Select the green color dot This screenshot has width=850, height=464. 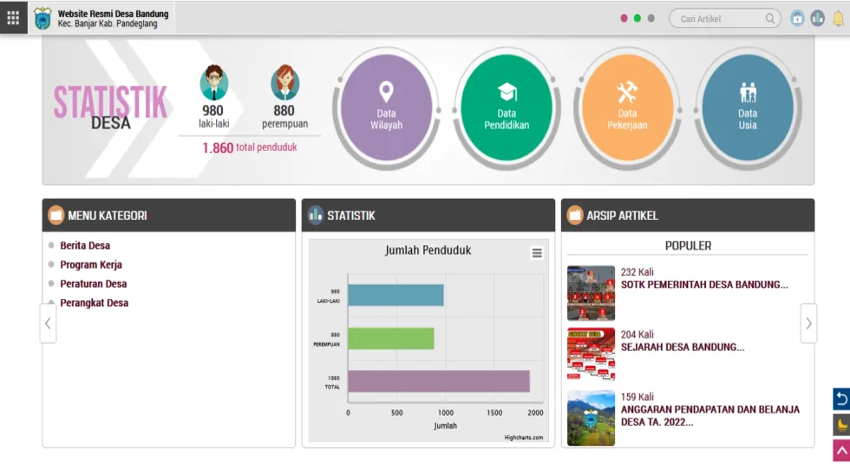[638, 18]
